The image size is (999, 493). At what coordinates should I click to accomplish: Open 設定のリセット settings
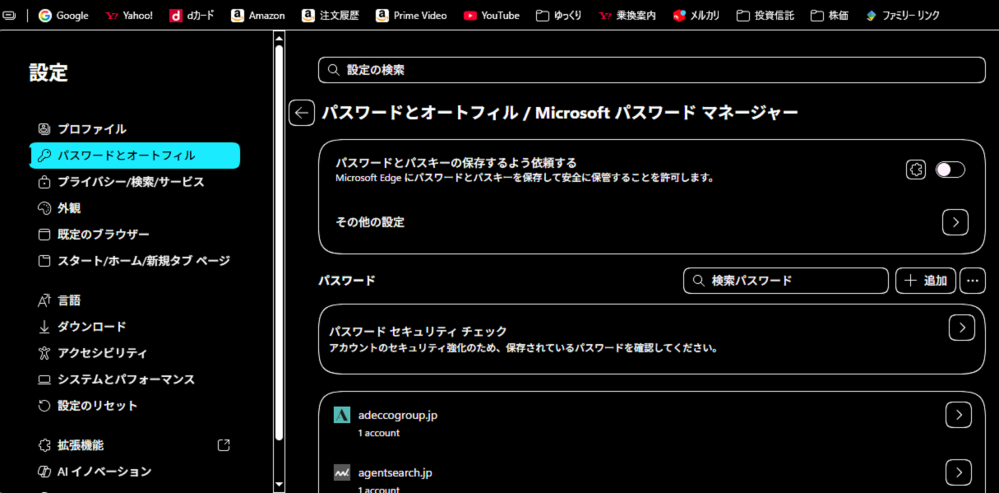tap(134, 405)
